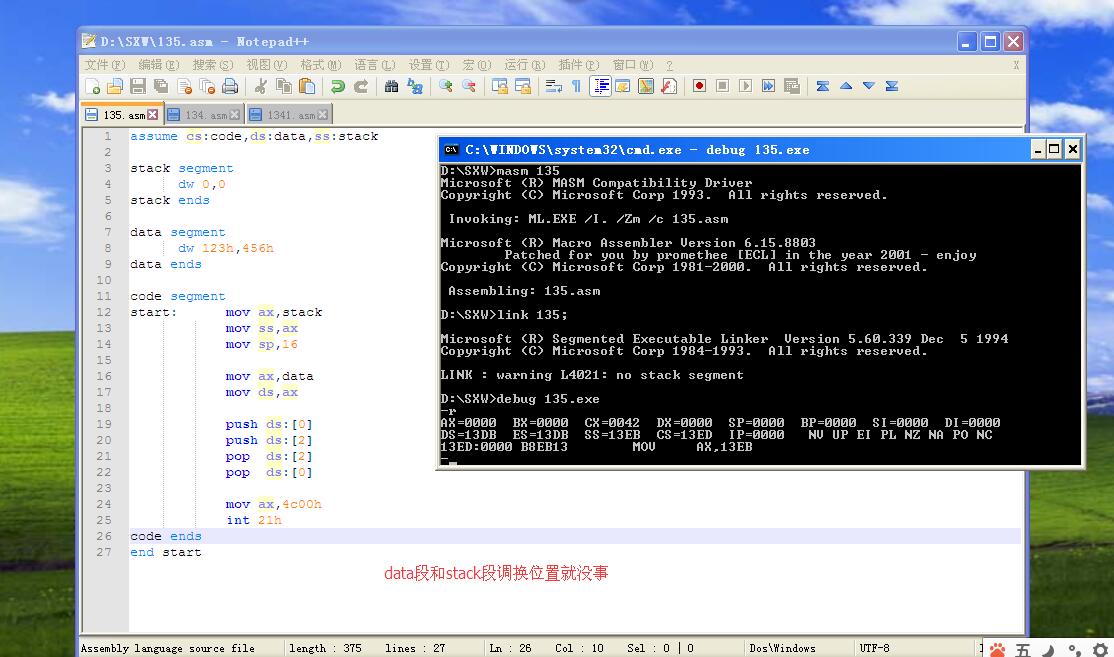Click the Print toolbar icon

(230, 87)
